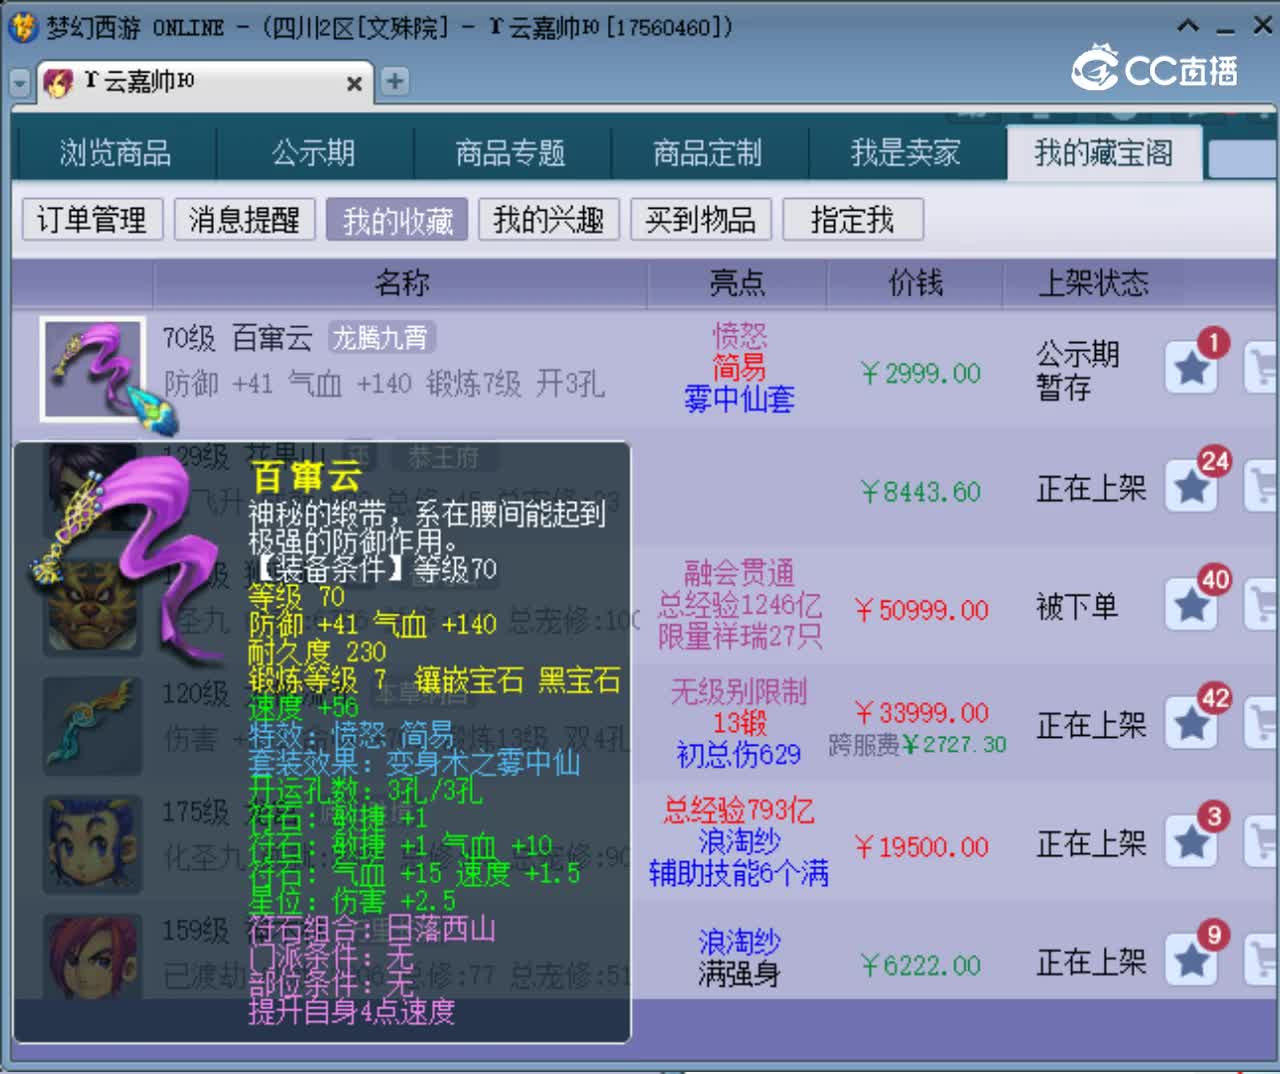The width and height of the screenshot is (1280, 1074).
Task: Select the 我的收藏 button
Action: pos(397,219)
